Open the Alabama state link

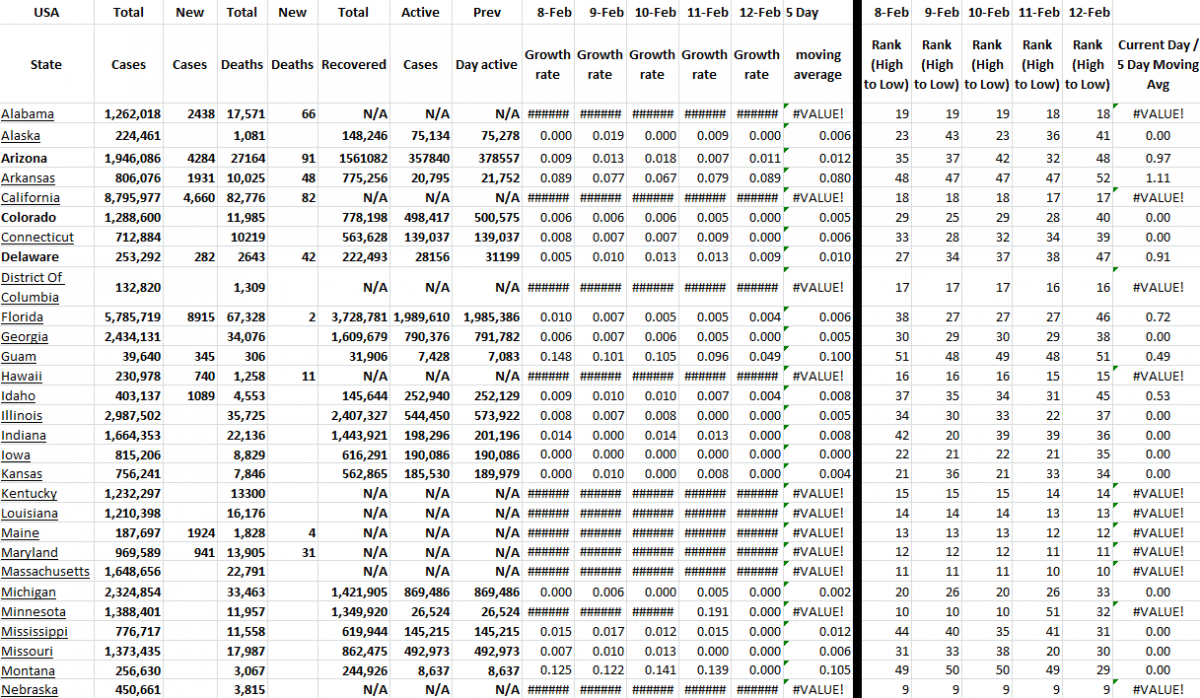tap(27, 114)
